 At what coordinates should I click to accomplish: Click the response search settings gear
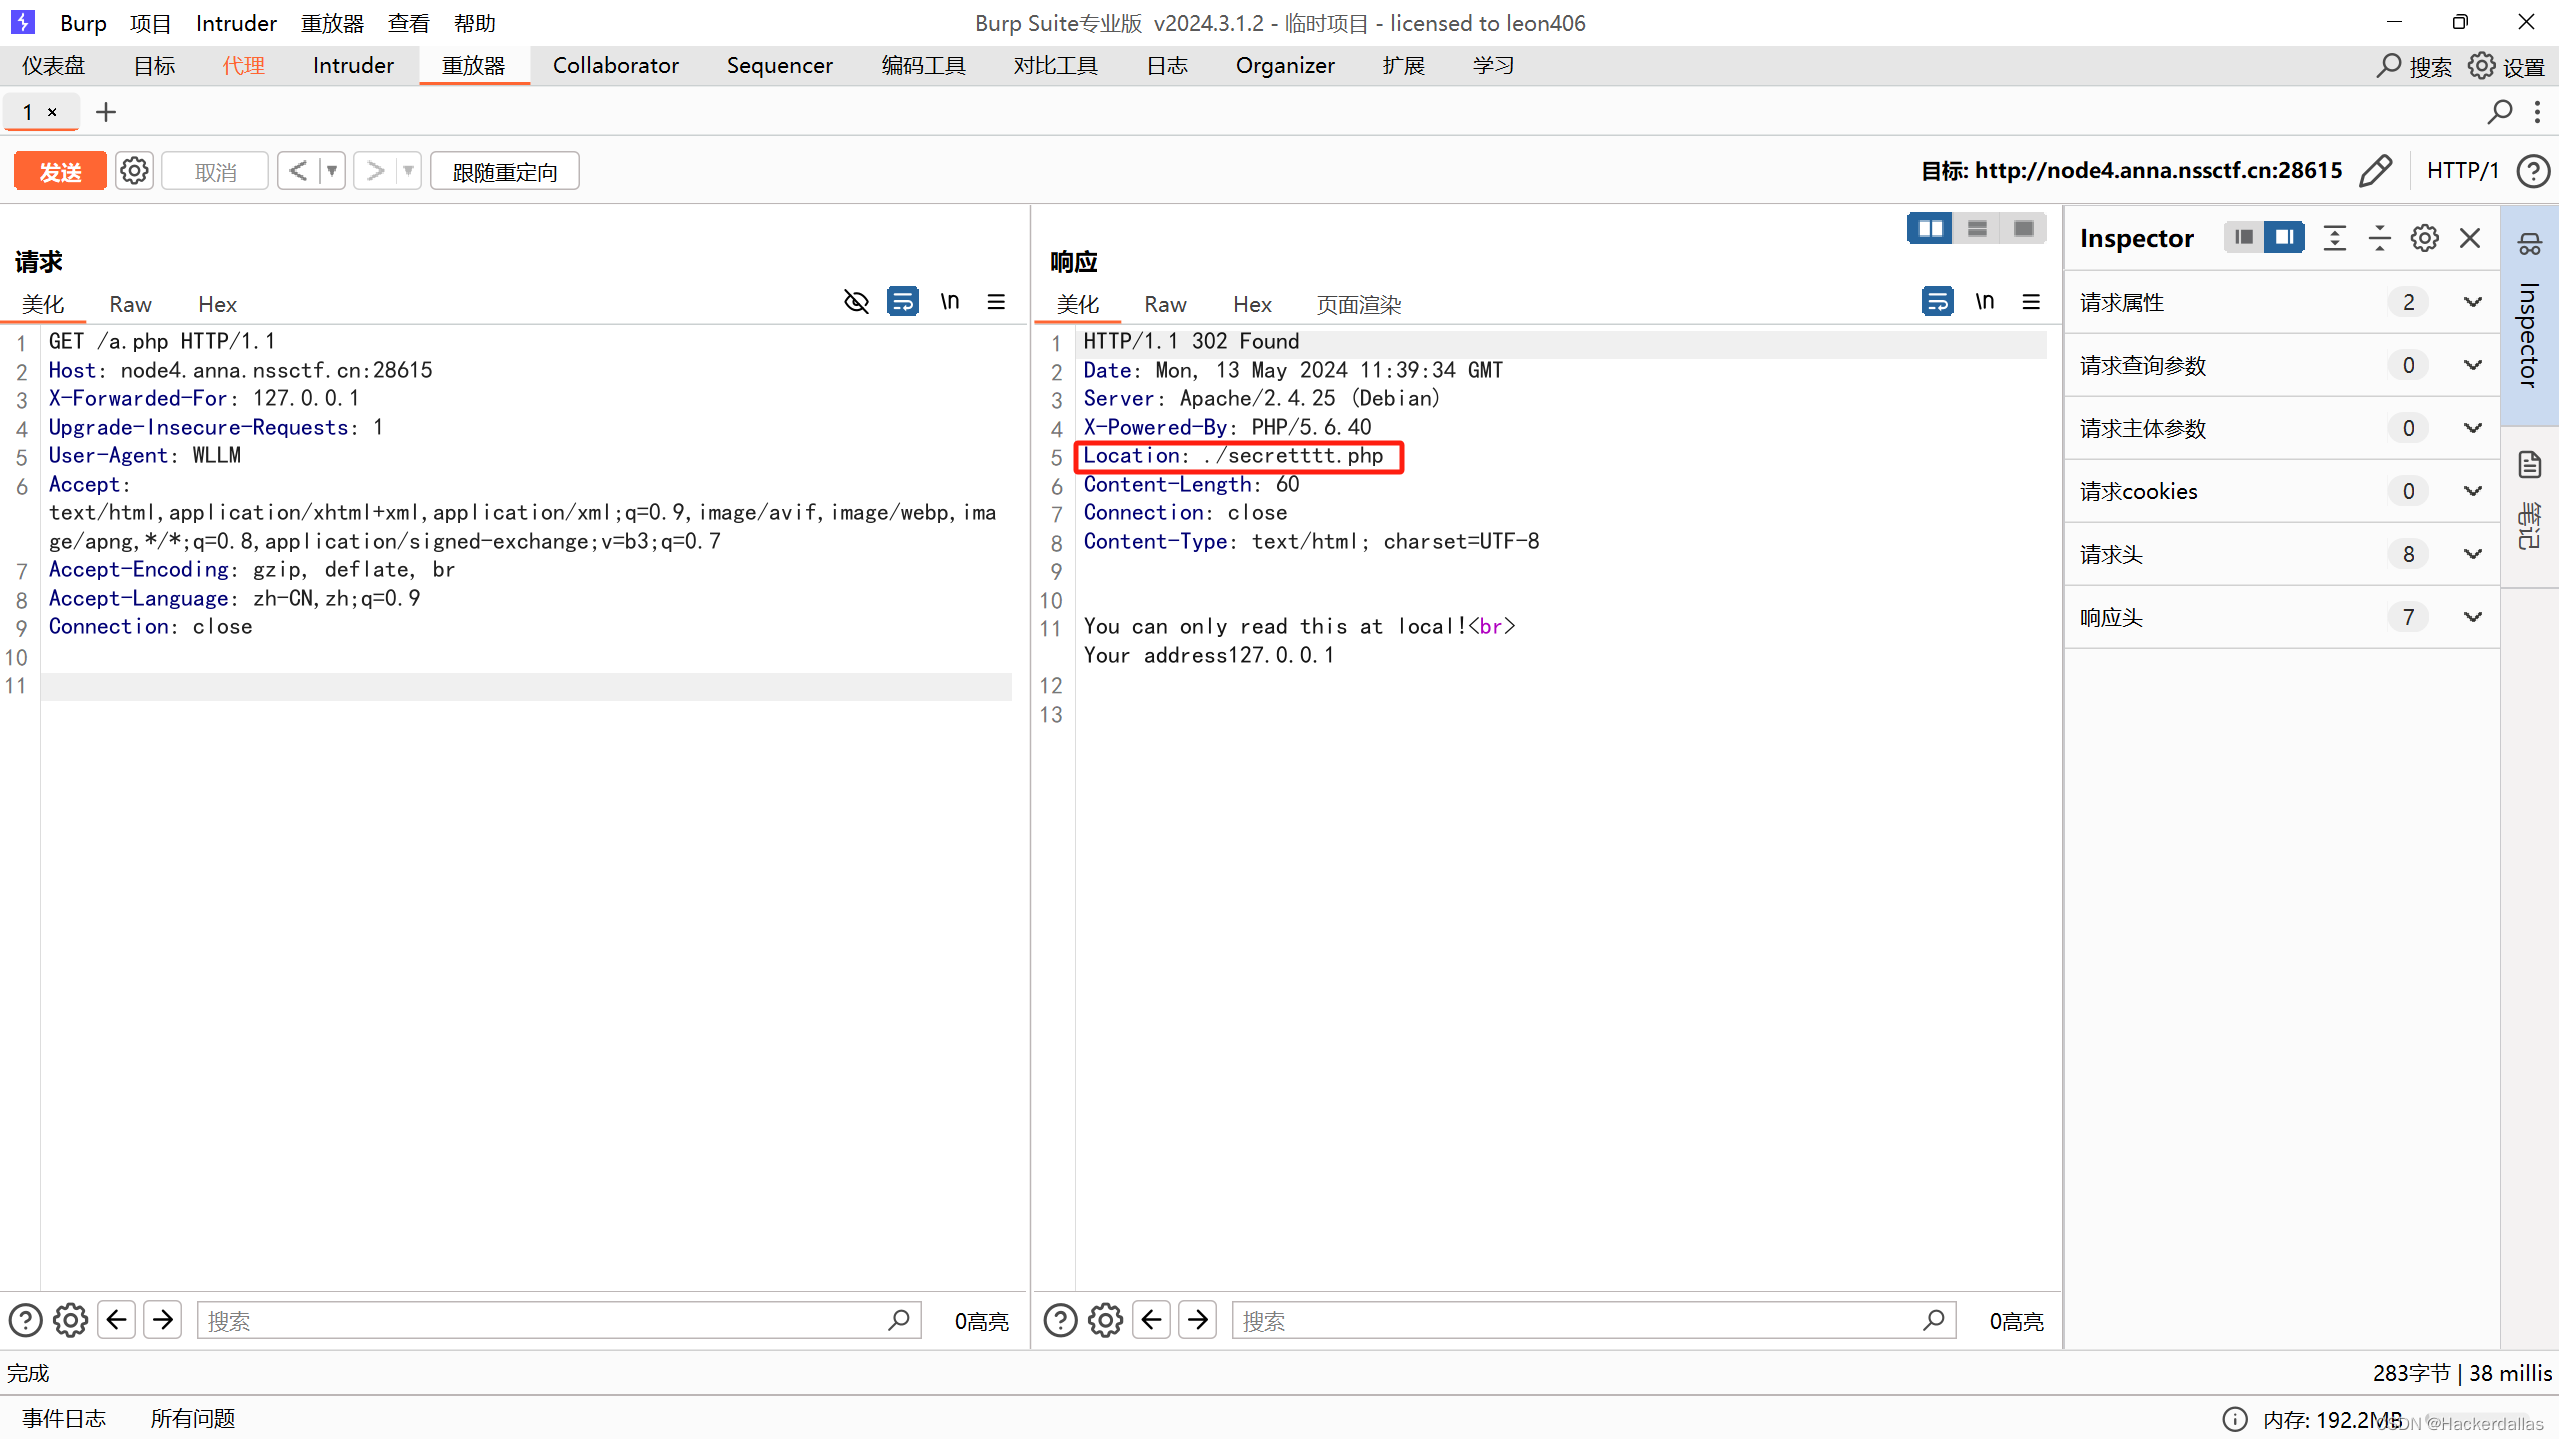(x=1105, y=1321)
